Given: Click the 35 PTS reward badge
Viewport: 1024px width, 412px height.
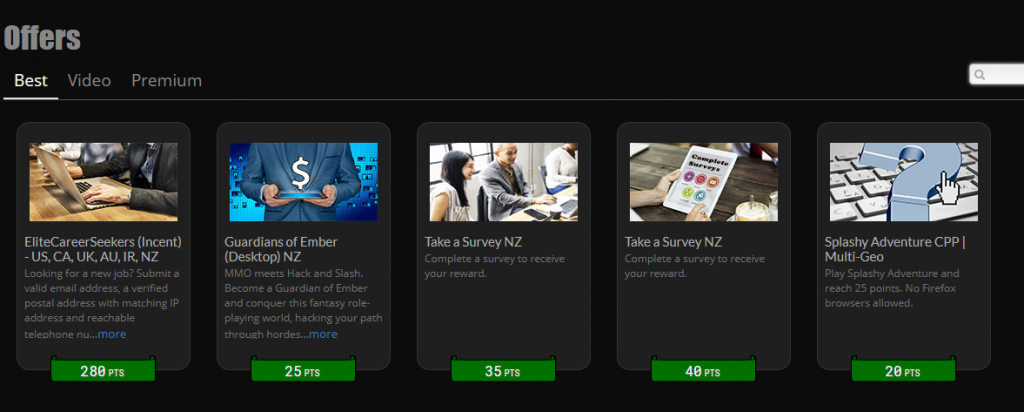Looking at the screenshot, I should [504, 370].
